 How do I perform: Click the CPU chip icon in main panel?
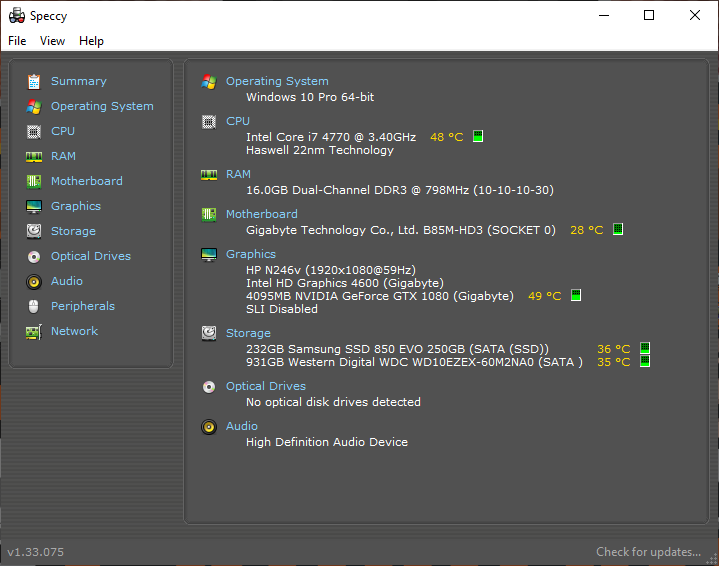[209, 122]
